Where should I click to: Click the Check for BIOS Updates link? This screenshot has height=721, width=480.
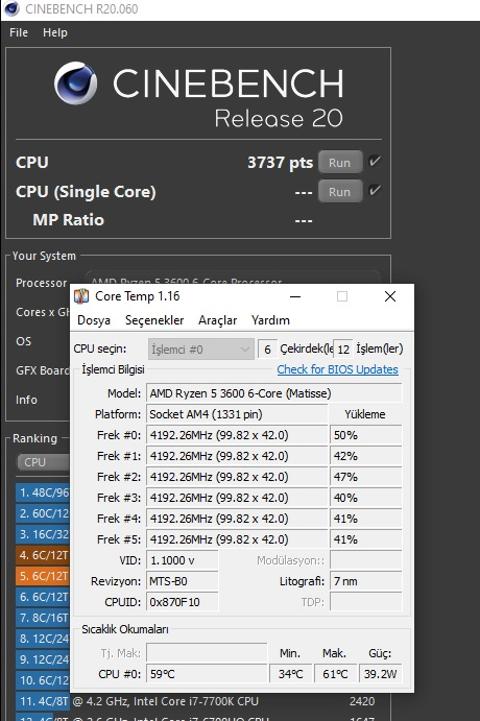point(337,370)
